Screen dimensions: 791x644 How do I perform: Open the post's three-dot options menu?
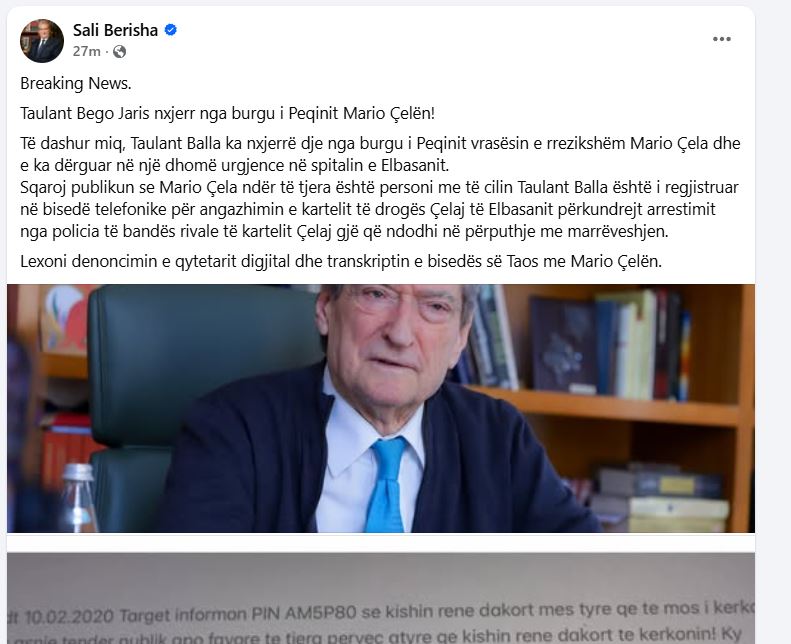[x=721, y=39]
